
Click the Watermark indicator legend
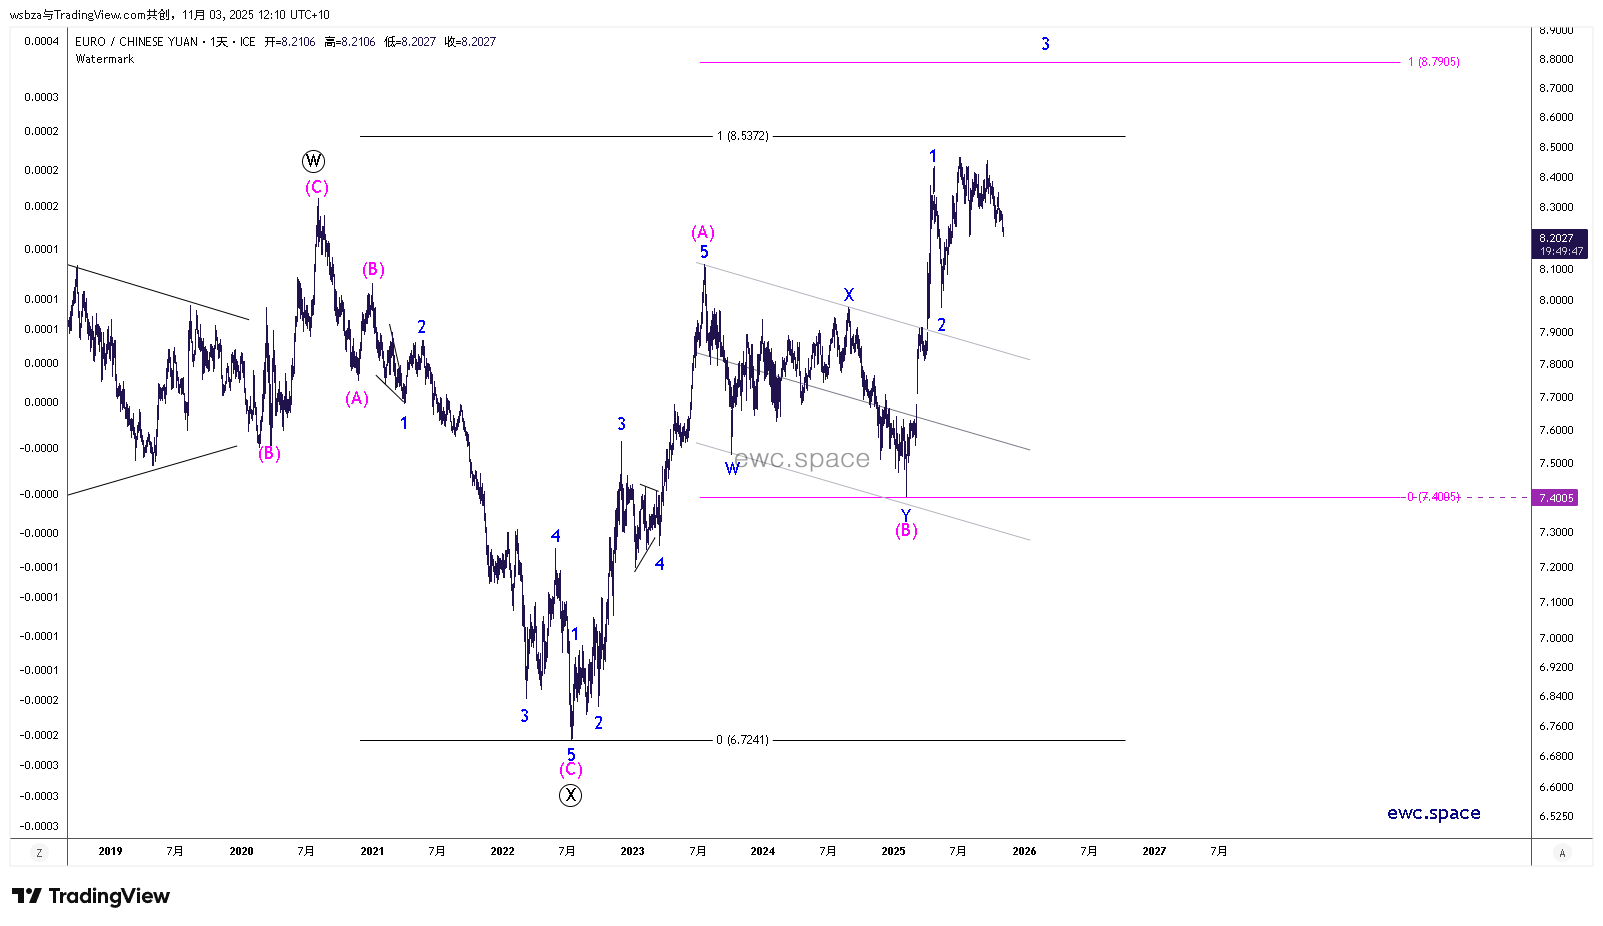pyautogui.click(x=105, y=59)
